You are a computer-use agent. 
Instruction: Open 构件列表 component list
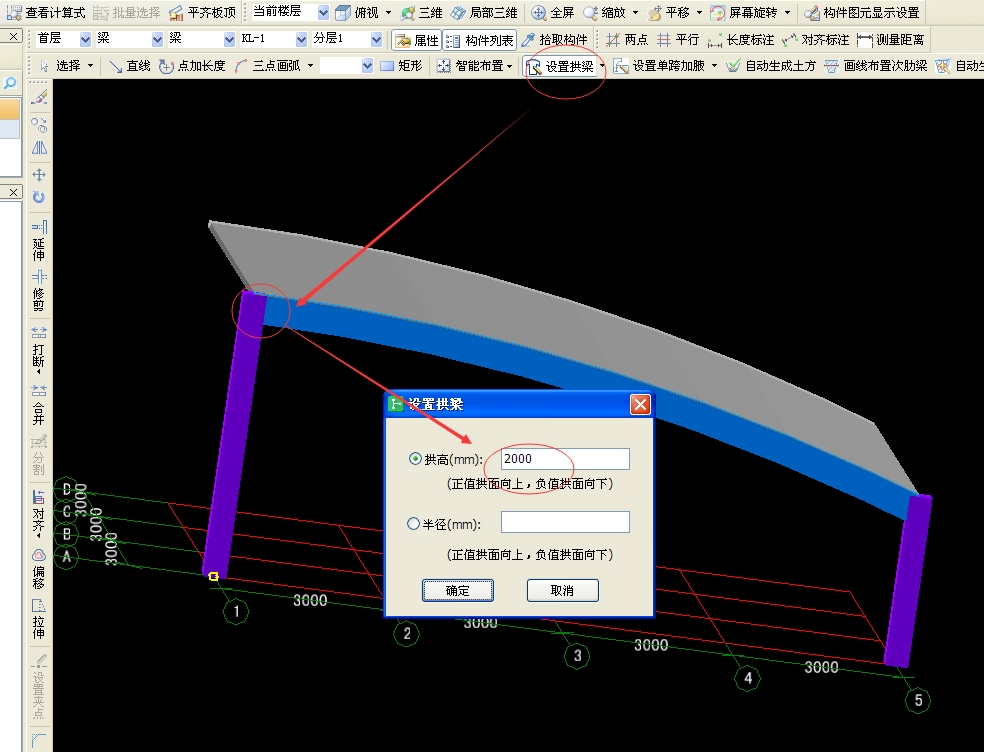coord(480,40)
